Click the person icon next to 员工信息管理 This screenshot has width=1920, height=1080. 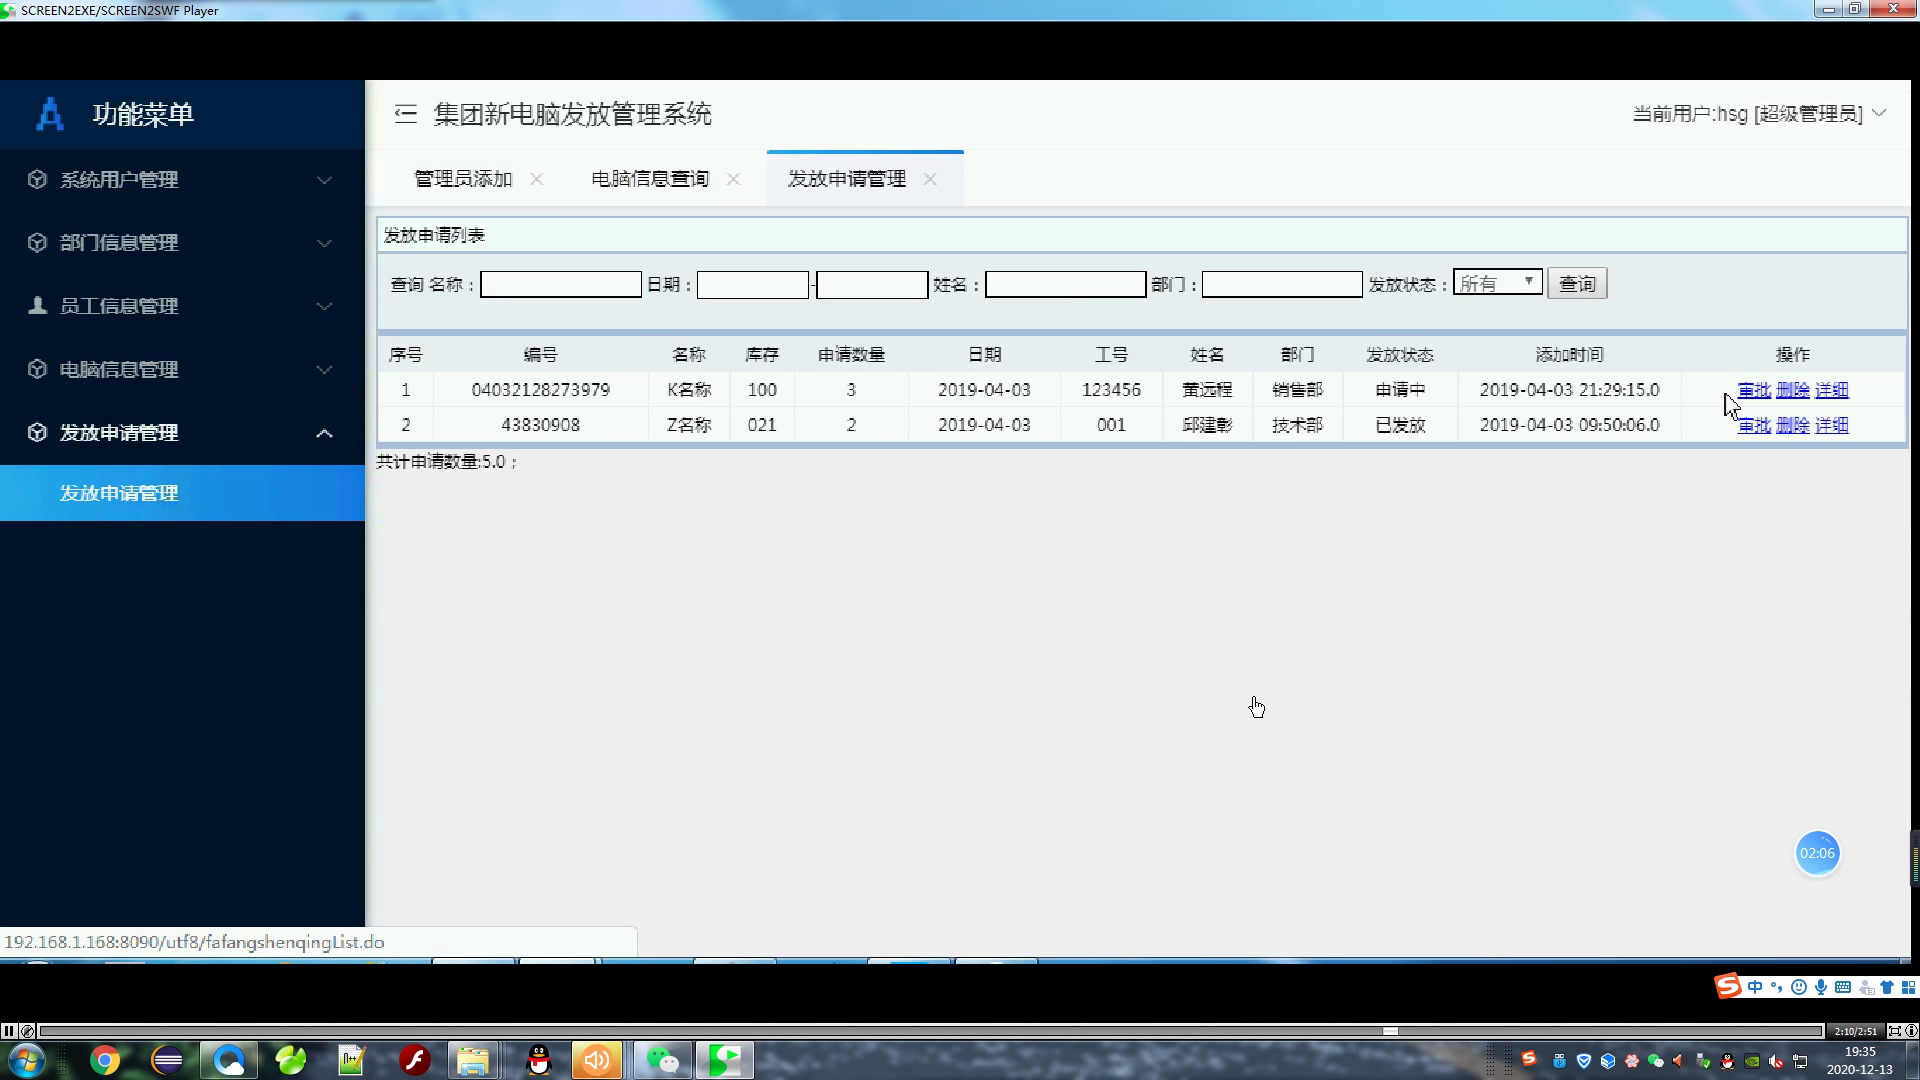pyautogui.click(x=37, y=306)
